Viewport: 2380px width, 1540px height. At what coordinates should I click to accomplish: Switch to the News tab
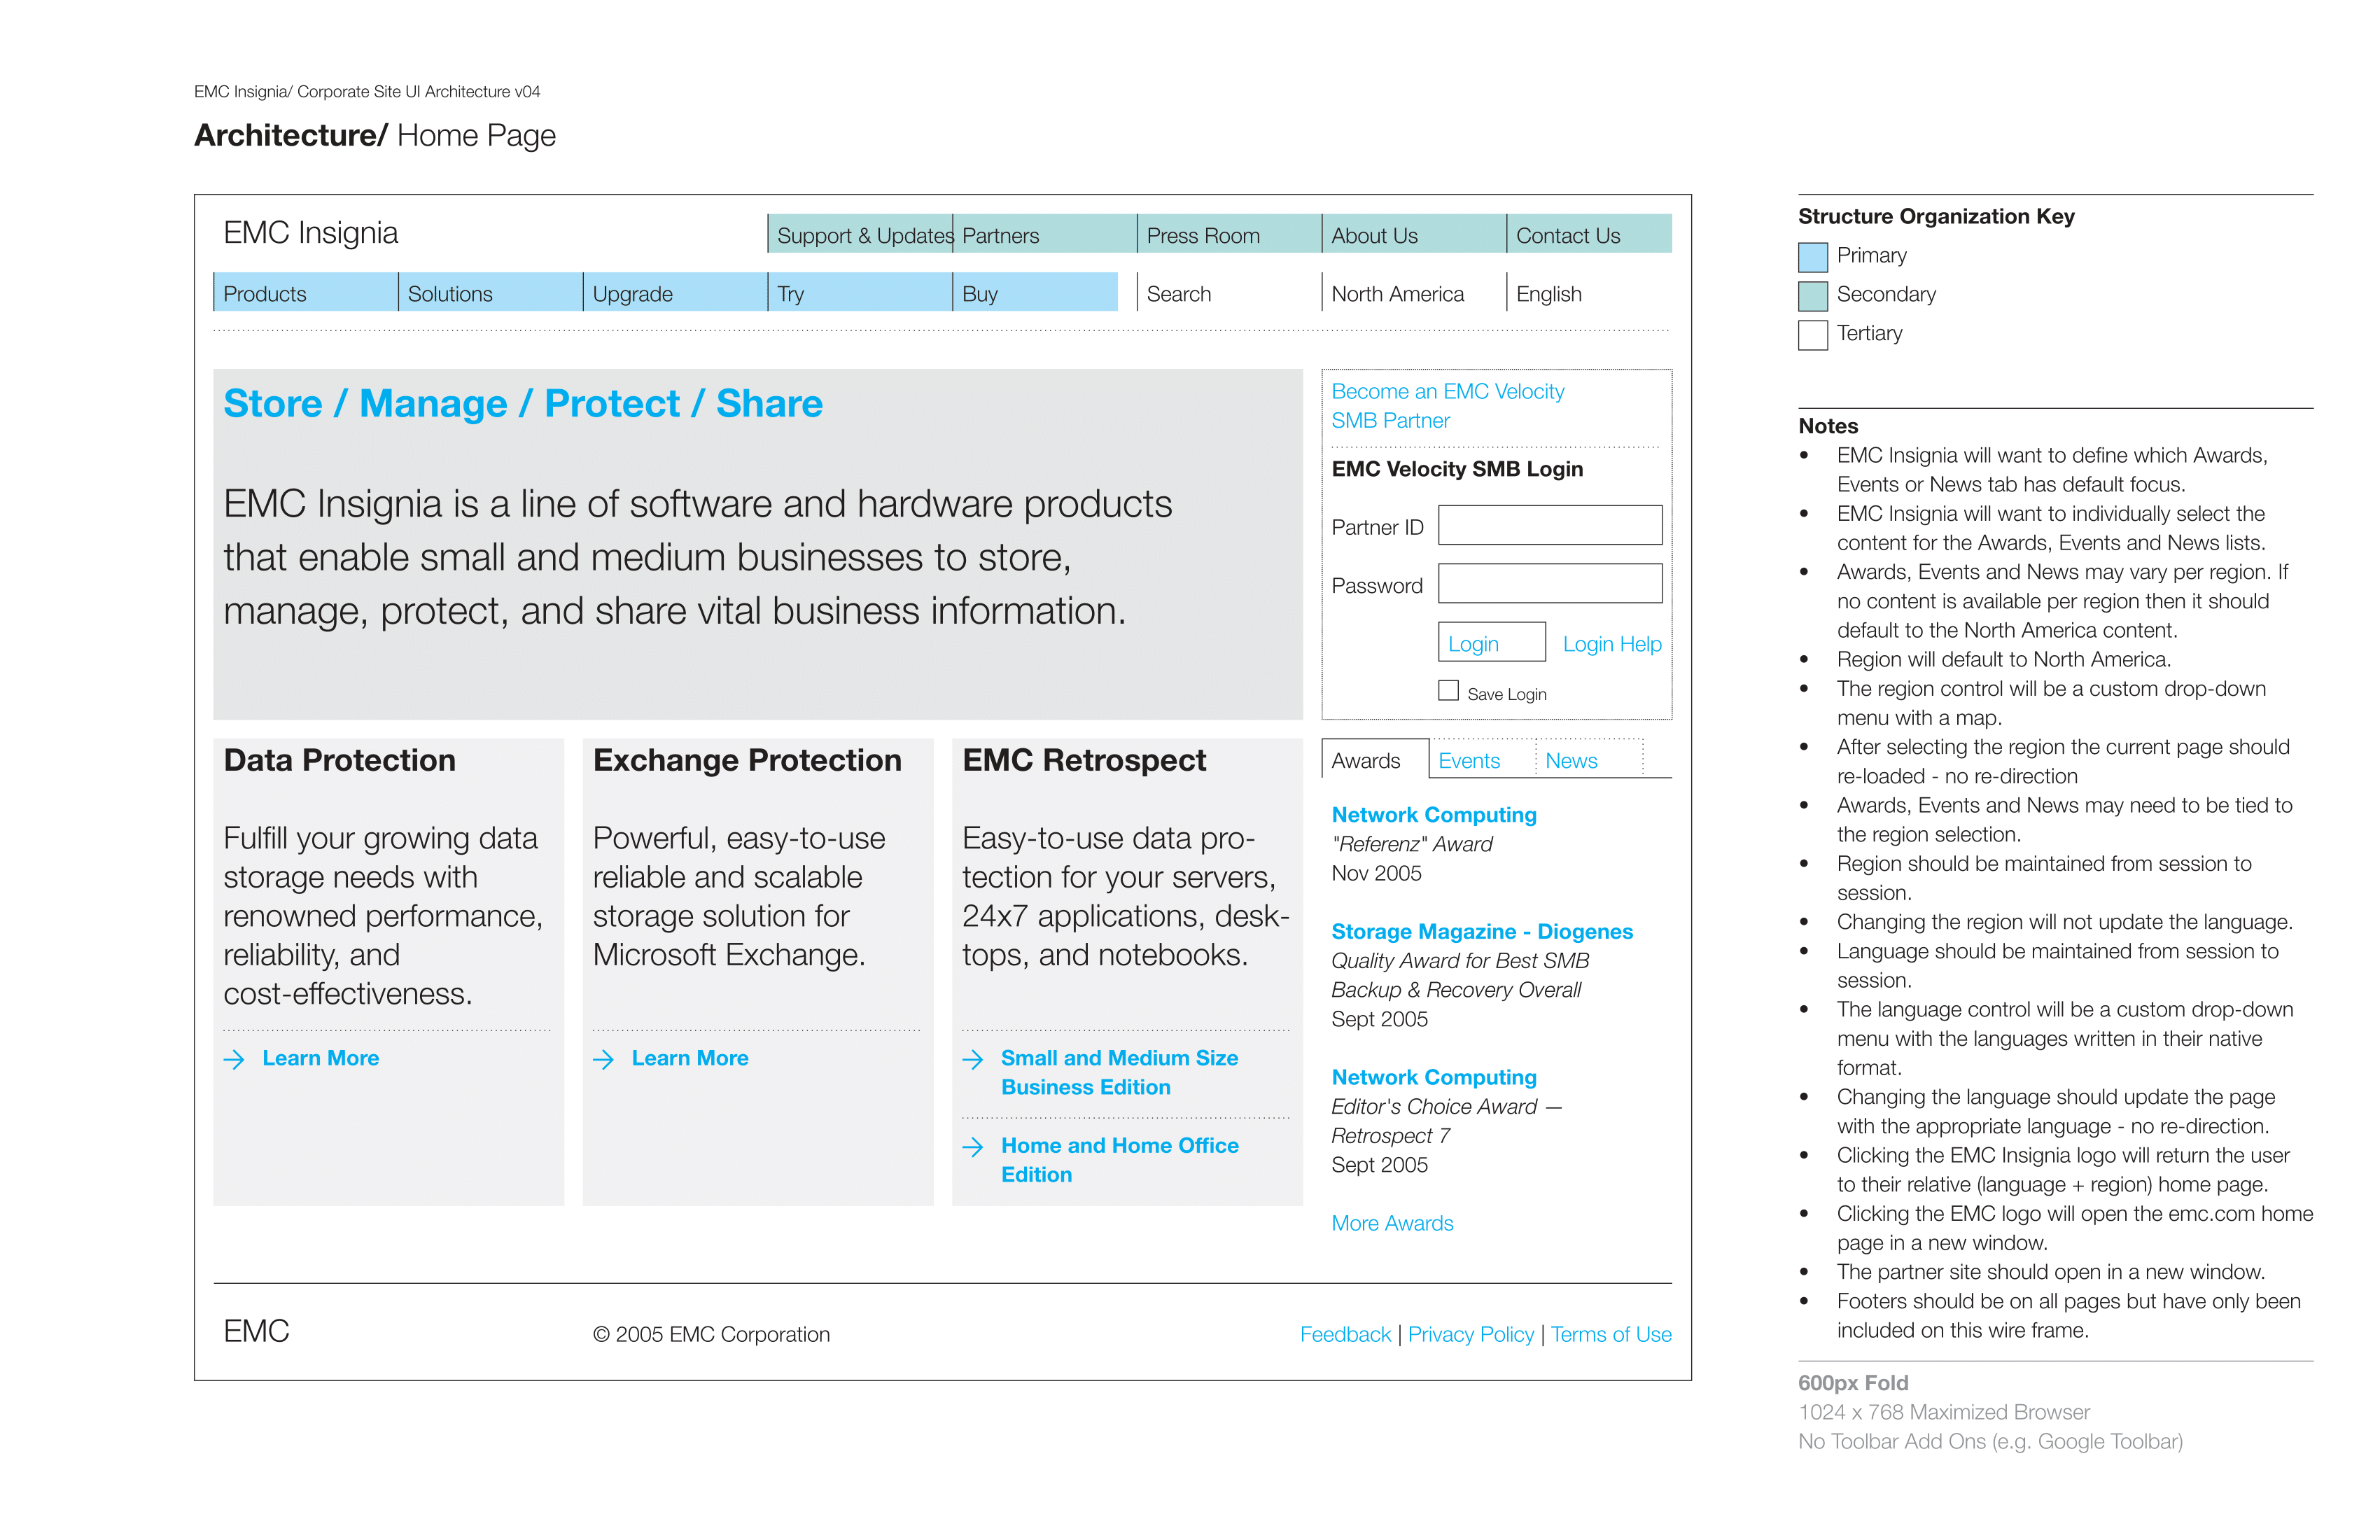click(x=1589, y=760)
